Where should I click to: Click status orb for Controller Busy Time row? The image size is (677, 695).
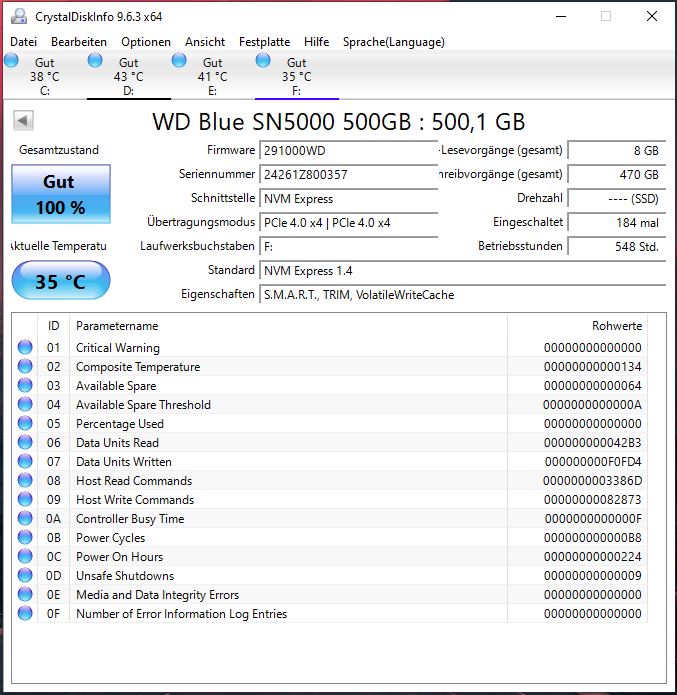coord(25,518)
